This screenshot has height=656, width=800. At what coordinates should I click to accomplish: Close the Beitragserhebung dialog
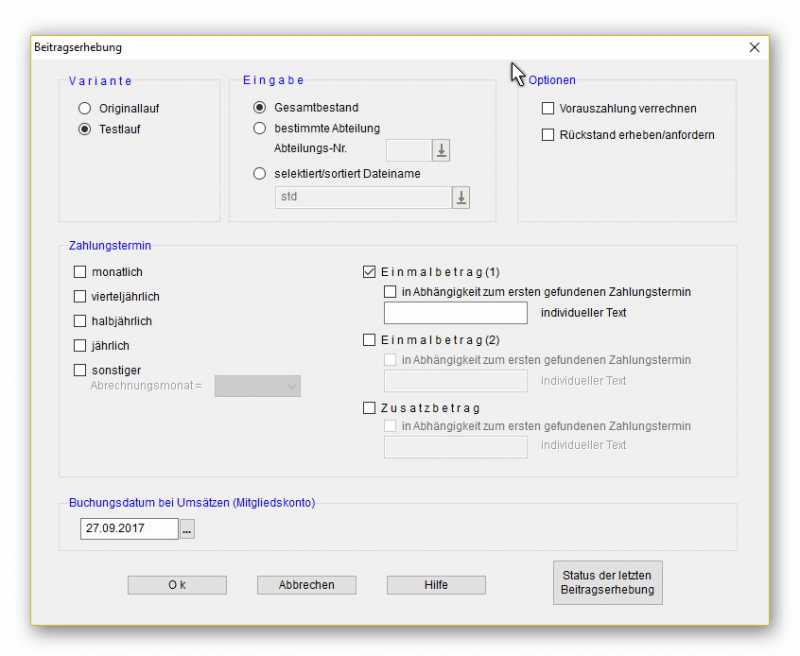[754, 48]
